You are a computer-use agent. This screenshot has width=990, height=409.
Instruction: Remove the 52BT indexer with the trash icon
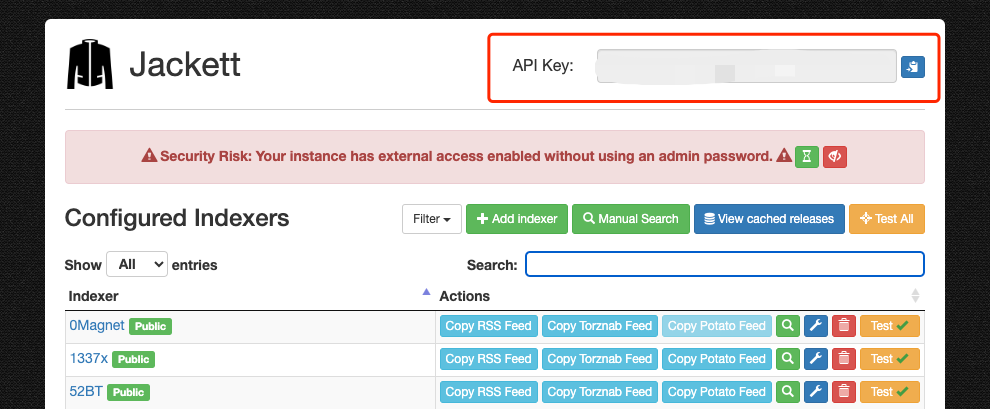click(x=844, y=391)
